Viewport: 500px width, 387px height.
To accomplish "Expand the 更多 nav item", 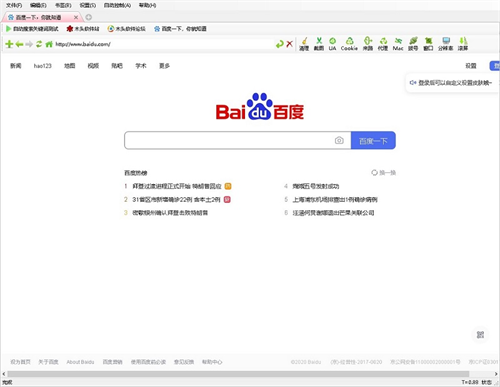I will coord(164,66).
